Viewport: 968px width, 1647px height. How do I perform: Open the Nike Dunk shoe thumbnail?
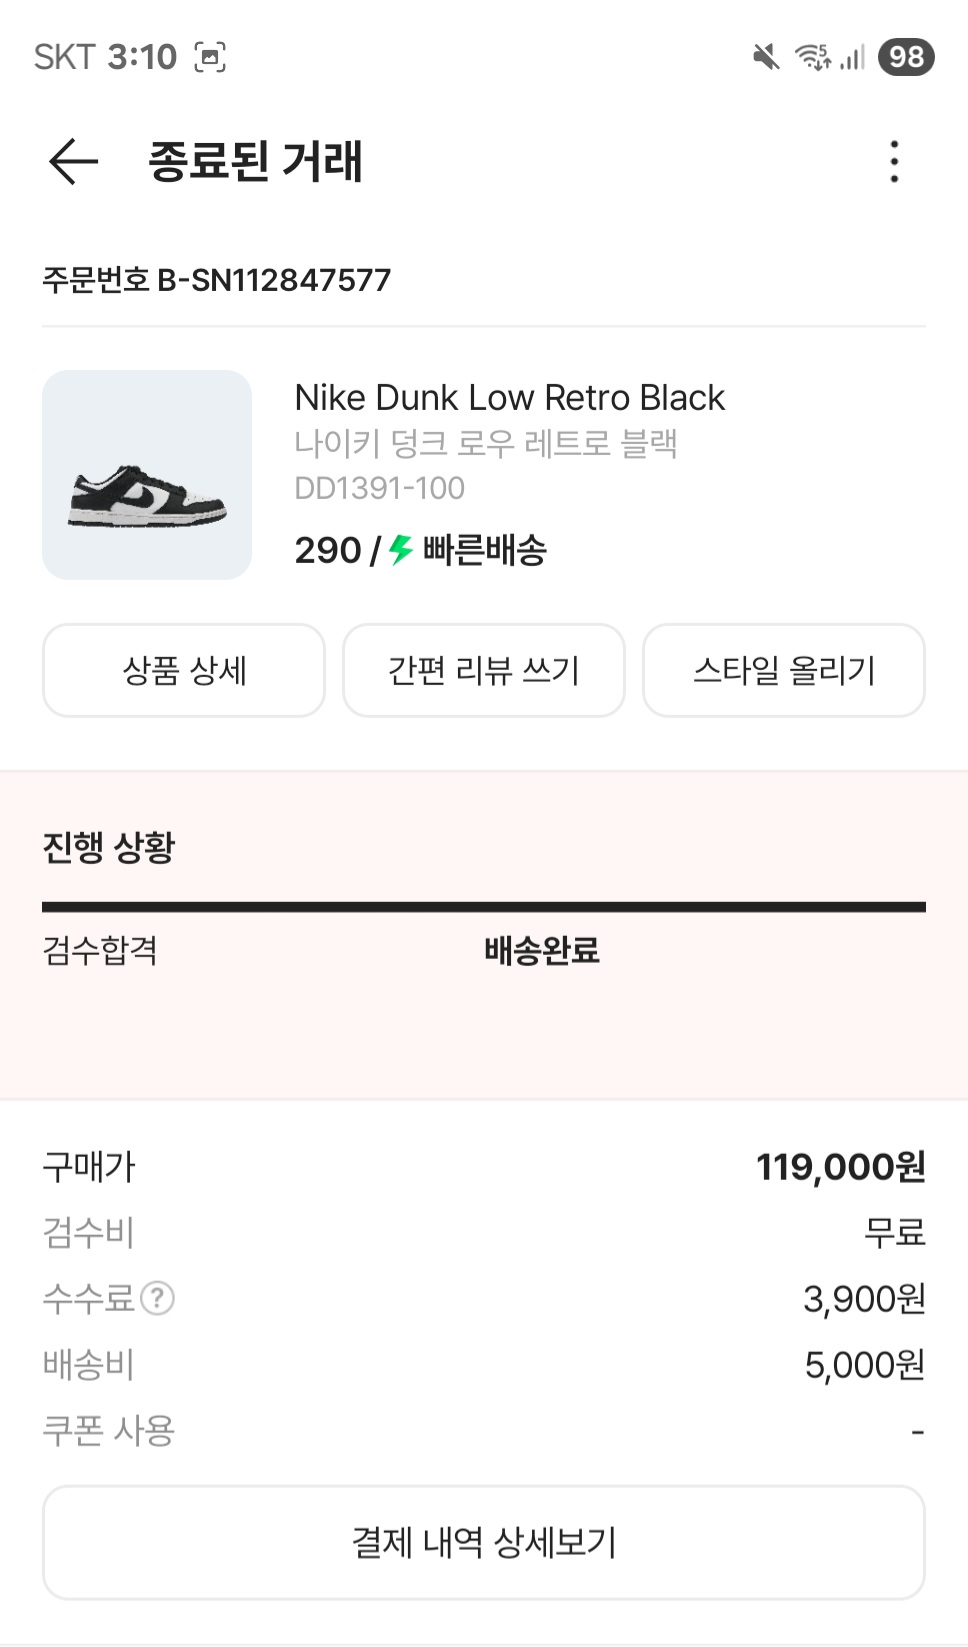(x=147, y=475)
